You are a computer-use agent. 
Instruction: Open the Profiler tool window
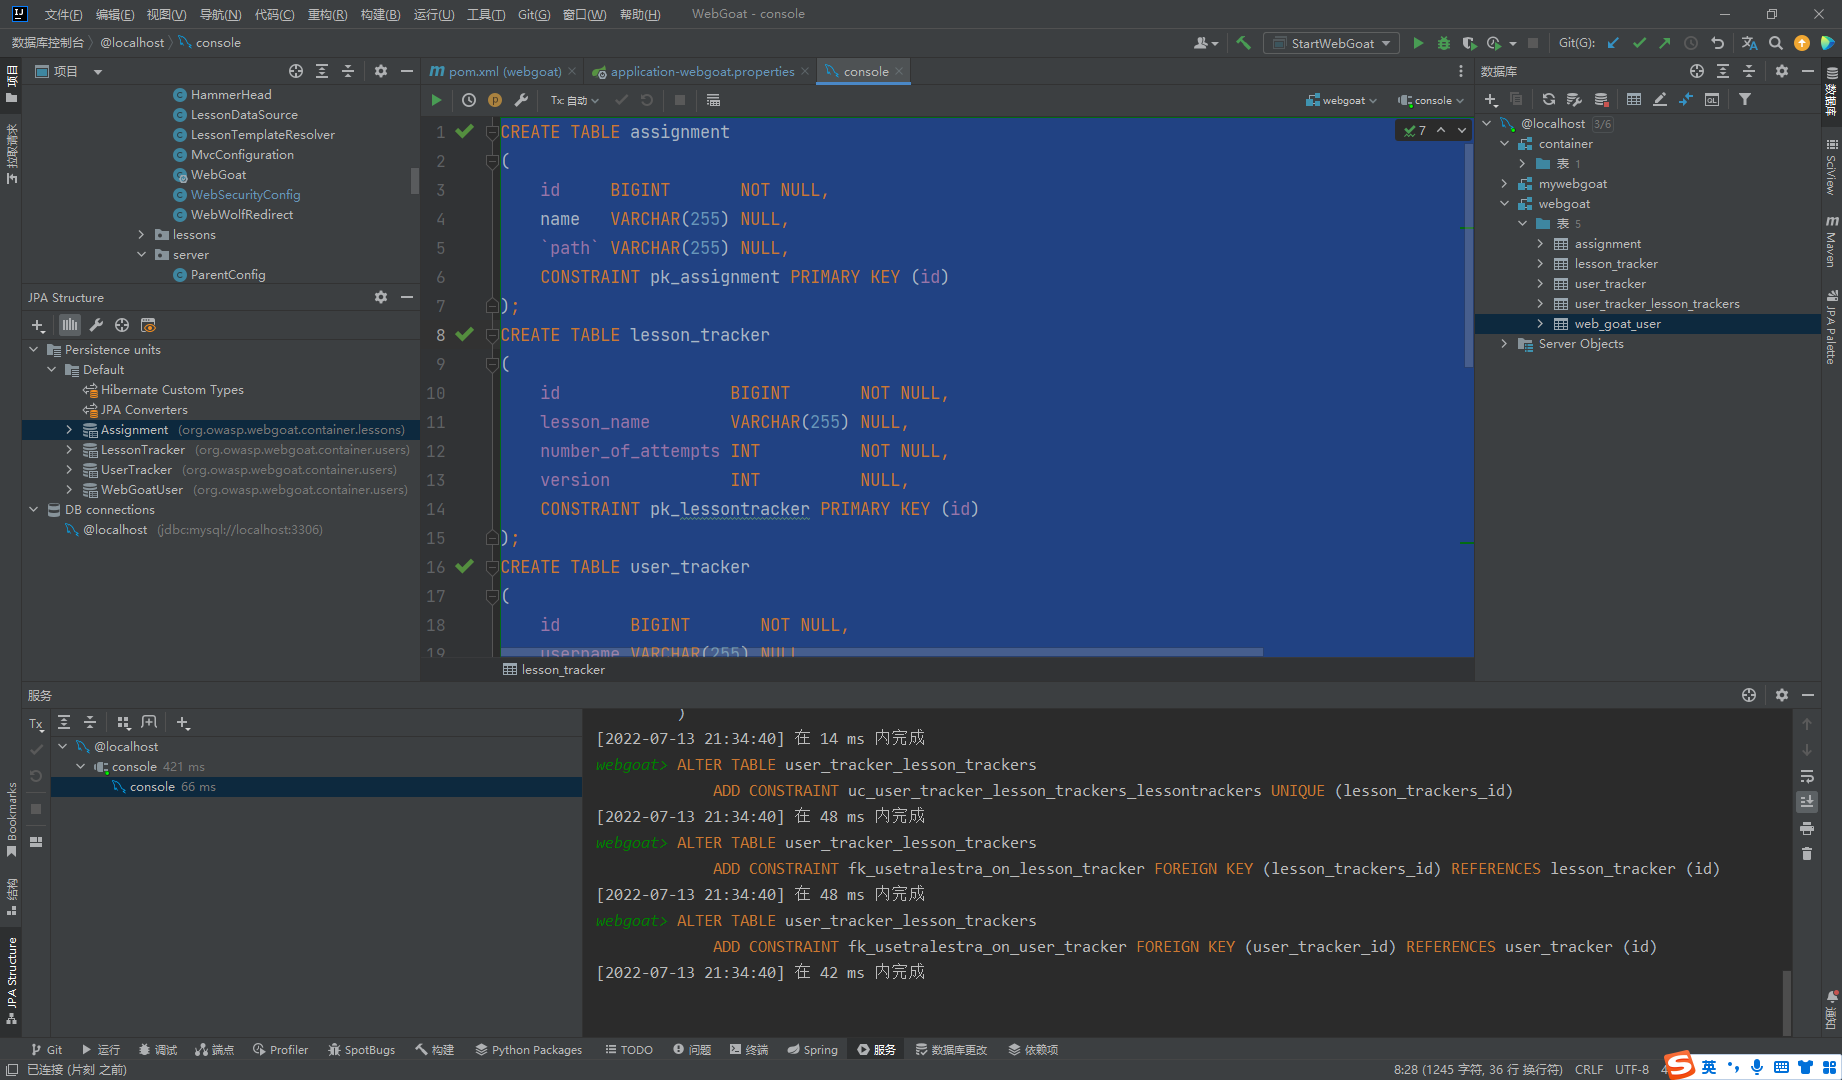click(281, 1049)
